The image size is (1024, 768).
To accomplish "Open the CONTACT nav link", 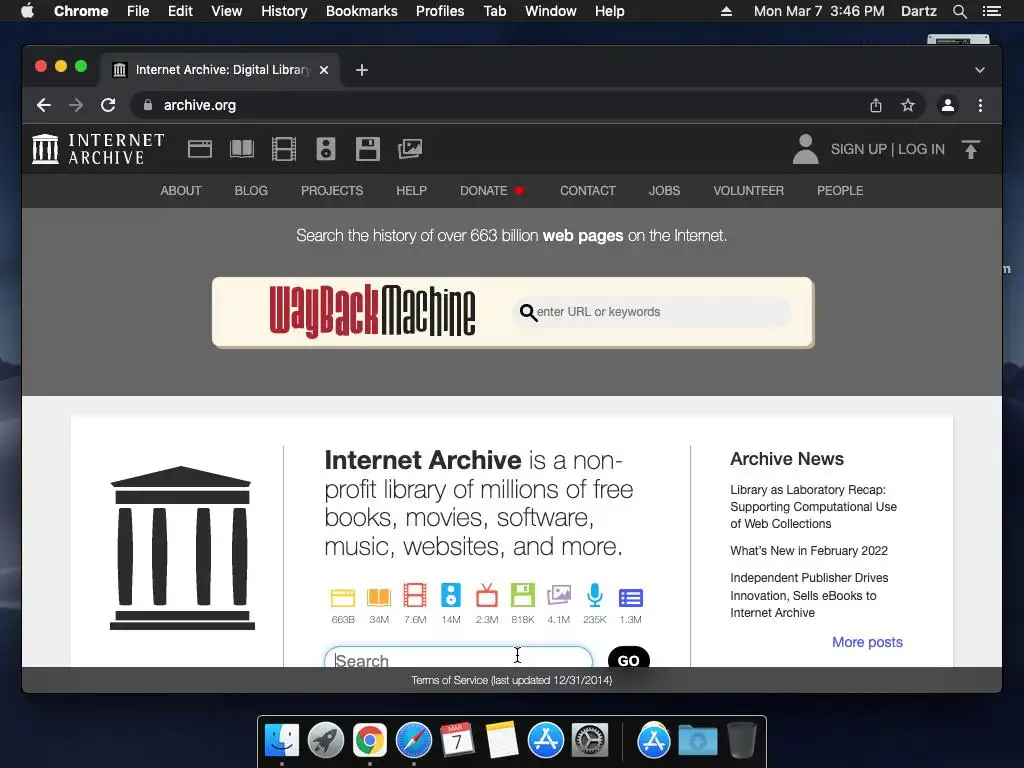I will pos(588,191).
